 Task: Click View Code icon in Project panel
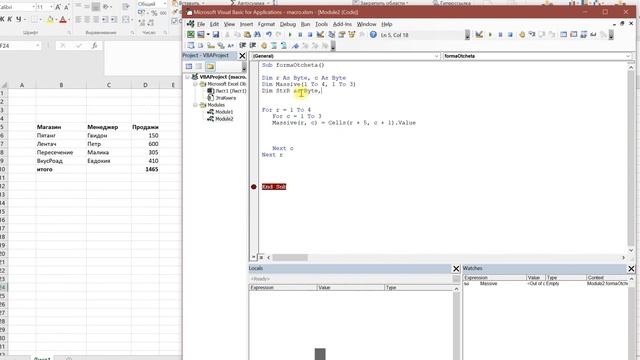(189, 66)
